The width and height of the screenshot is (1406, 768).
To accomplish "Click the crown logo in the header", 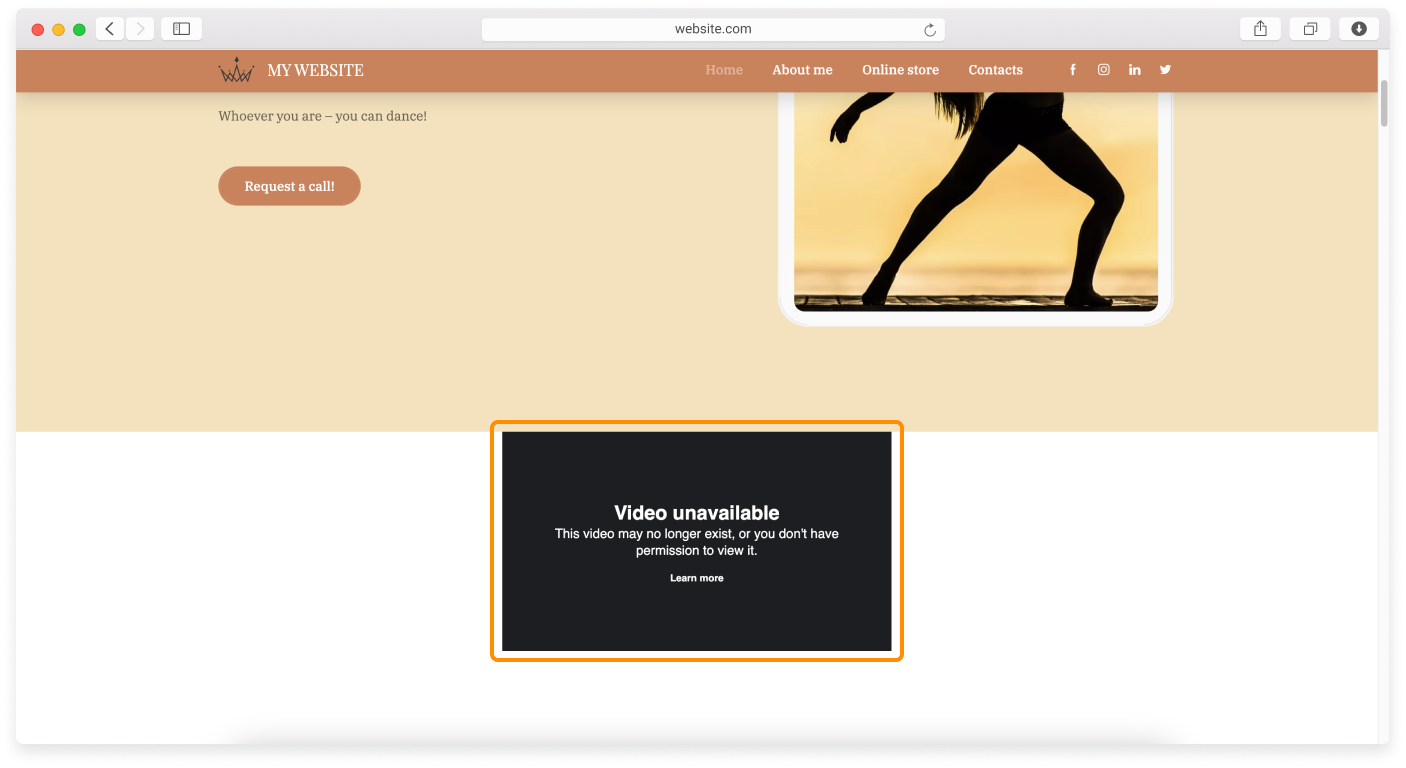I will tap(236, 70).
